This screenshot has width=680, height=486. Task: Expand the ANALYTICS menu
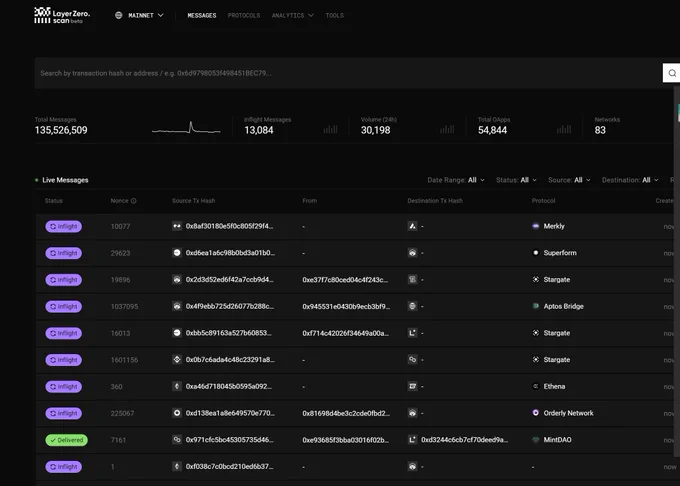pos(292,15)
